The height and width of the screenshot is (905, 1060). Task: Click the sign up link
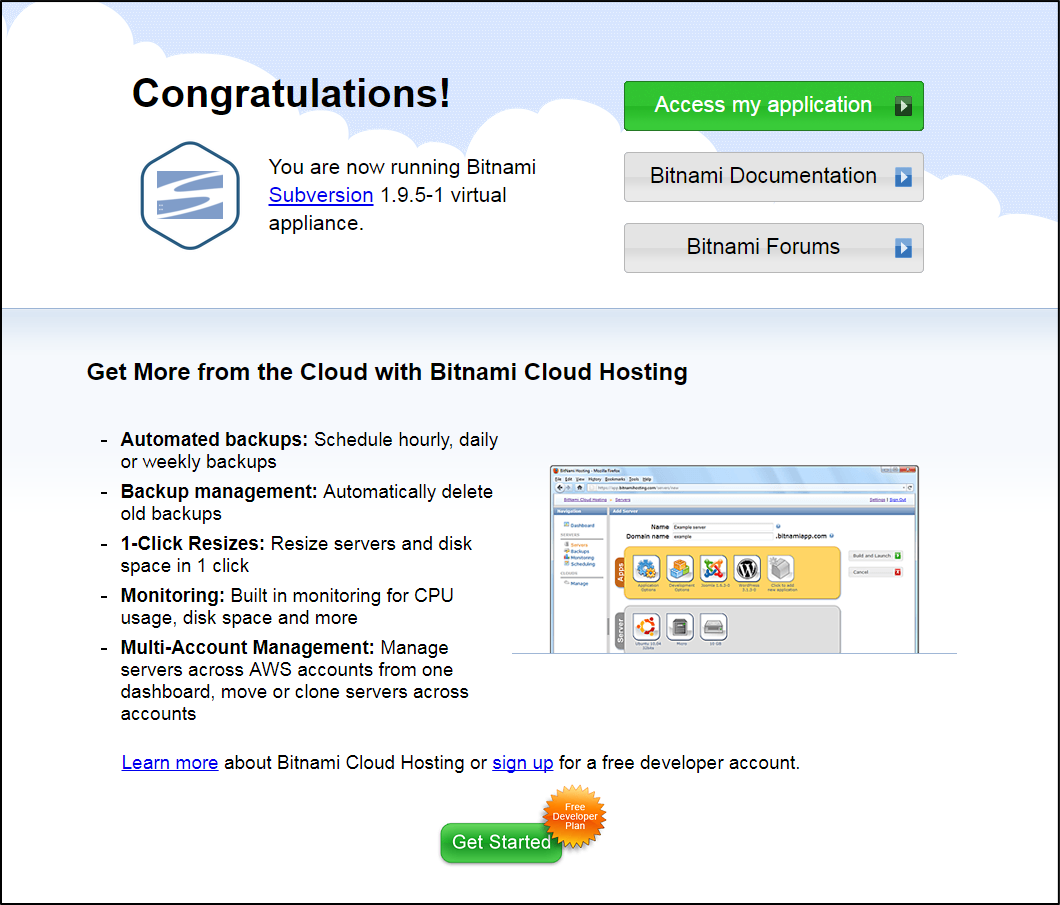(x=523, y=762)
